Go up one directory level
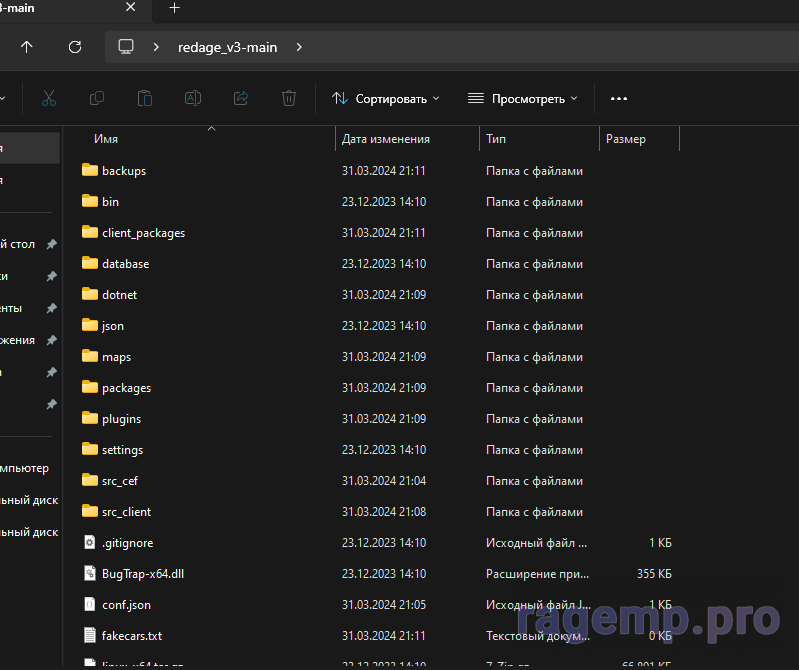The height and width of the screenshot is (670, 799). 27,47
